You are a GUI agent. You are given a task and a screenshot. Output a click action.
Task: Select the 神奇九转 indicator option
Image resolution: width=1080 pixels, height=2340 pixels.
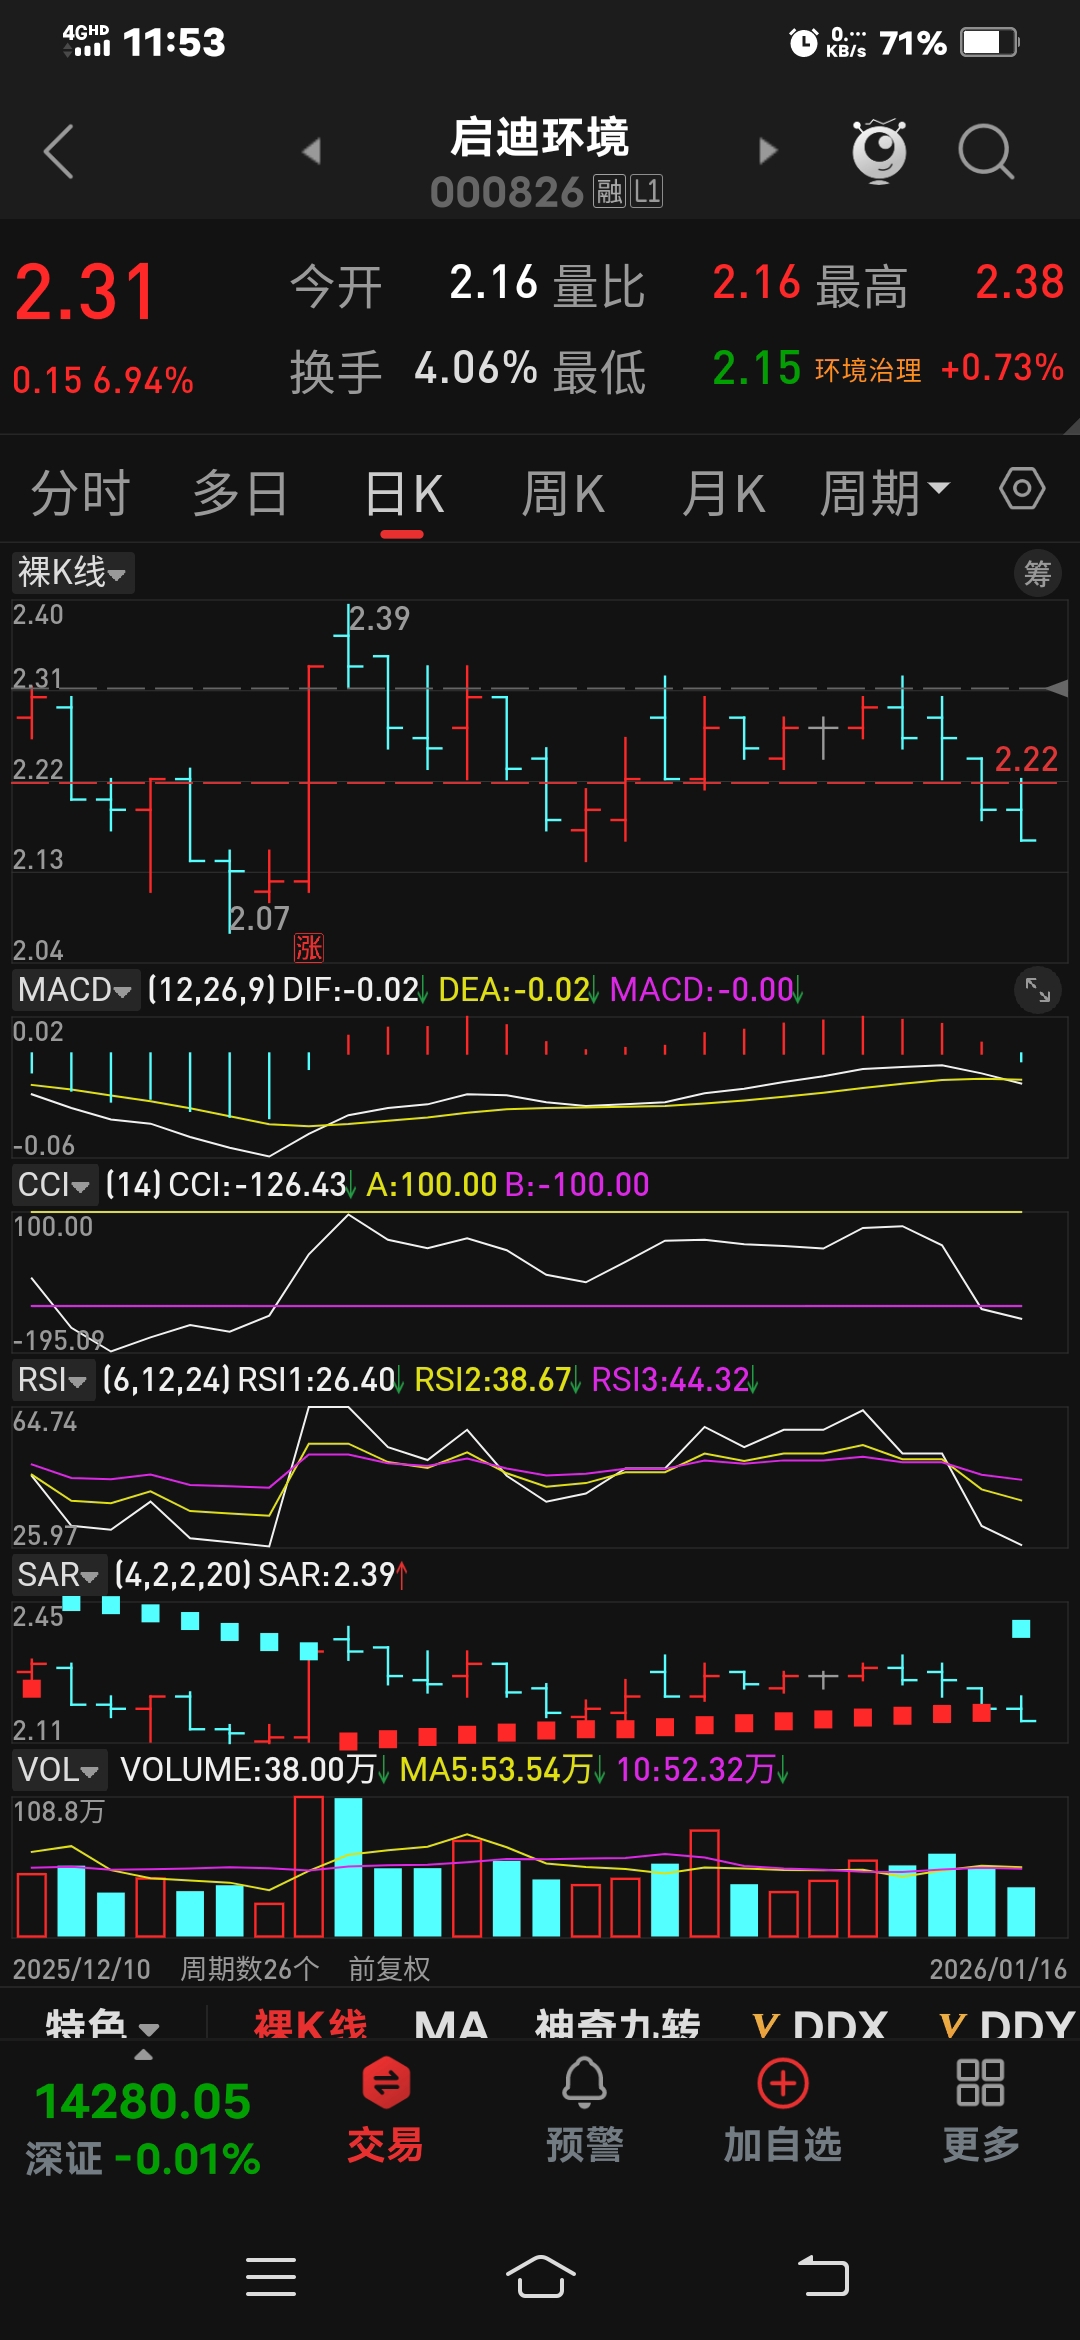617,2025
